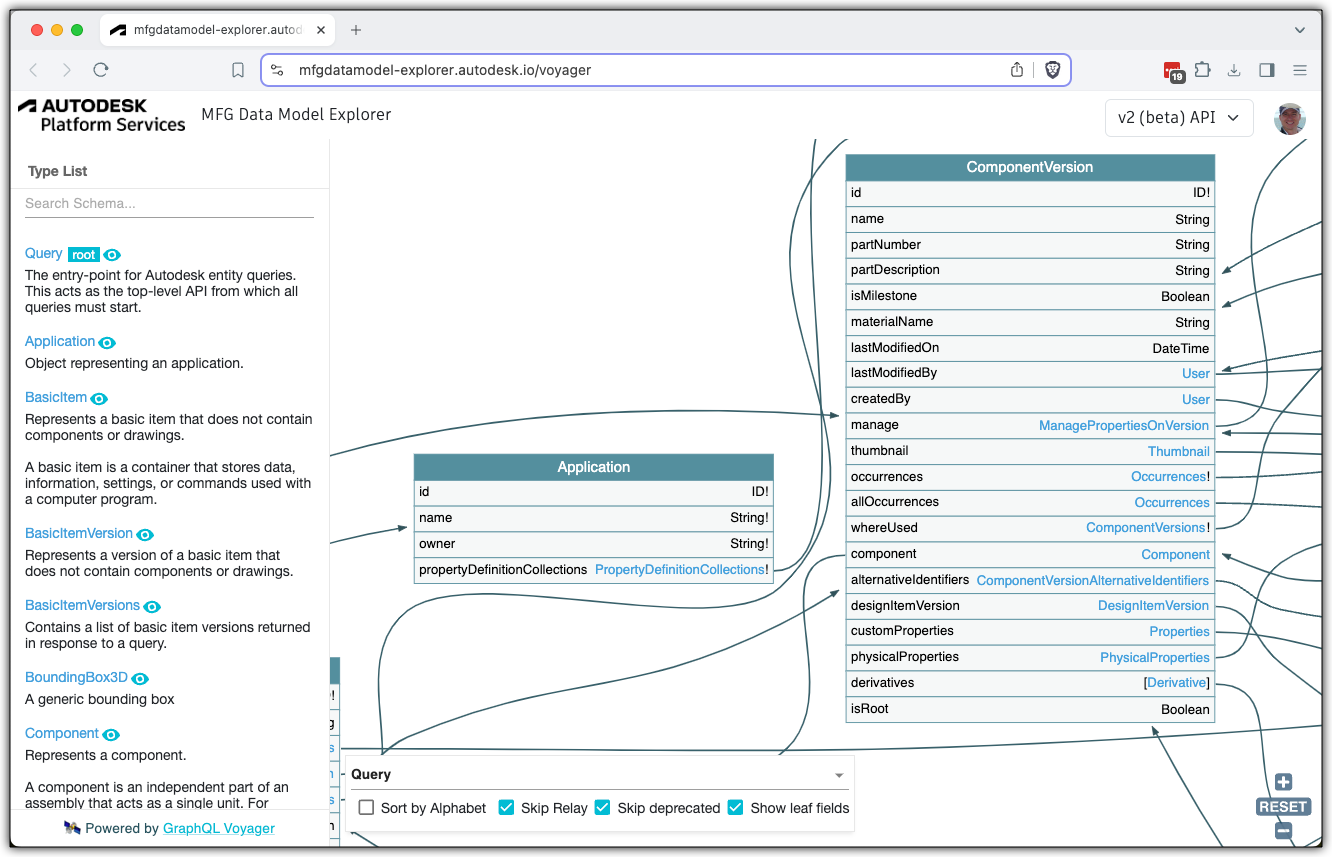
Task: Open the tab search chevron
Action: tap(1300, 30)
